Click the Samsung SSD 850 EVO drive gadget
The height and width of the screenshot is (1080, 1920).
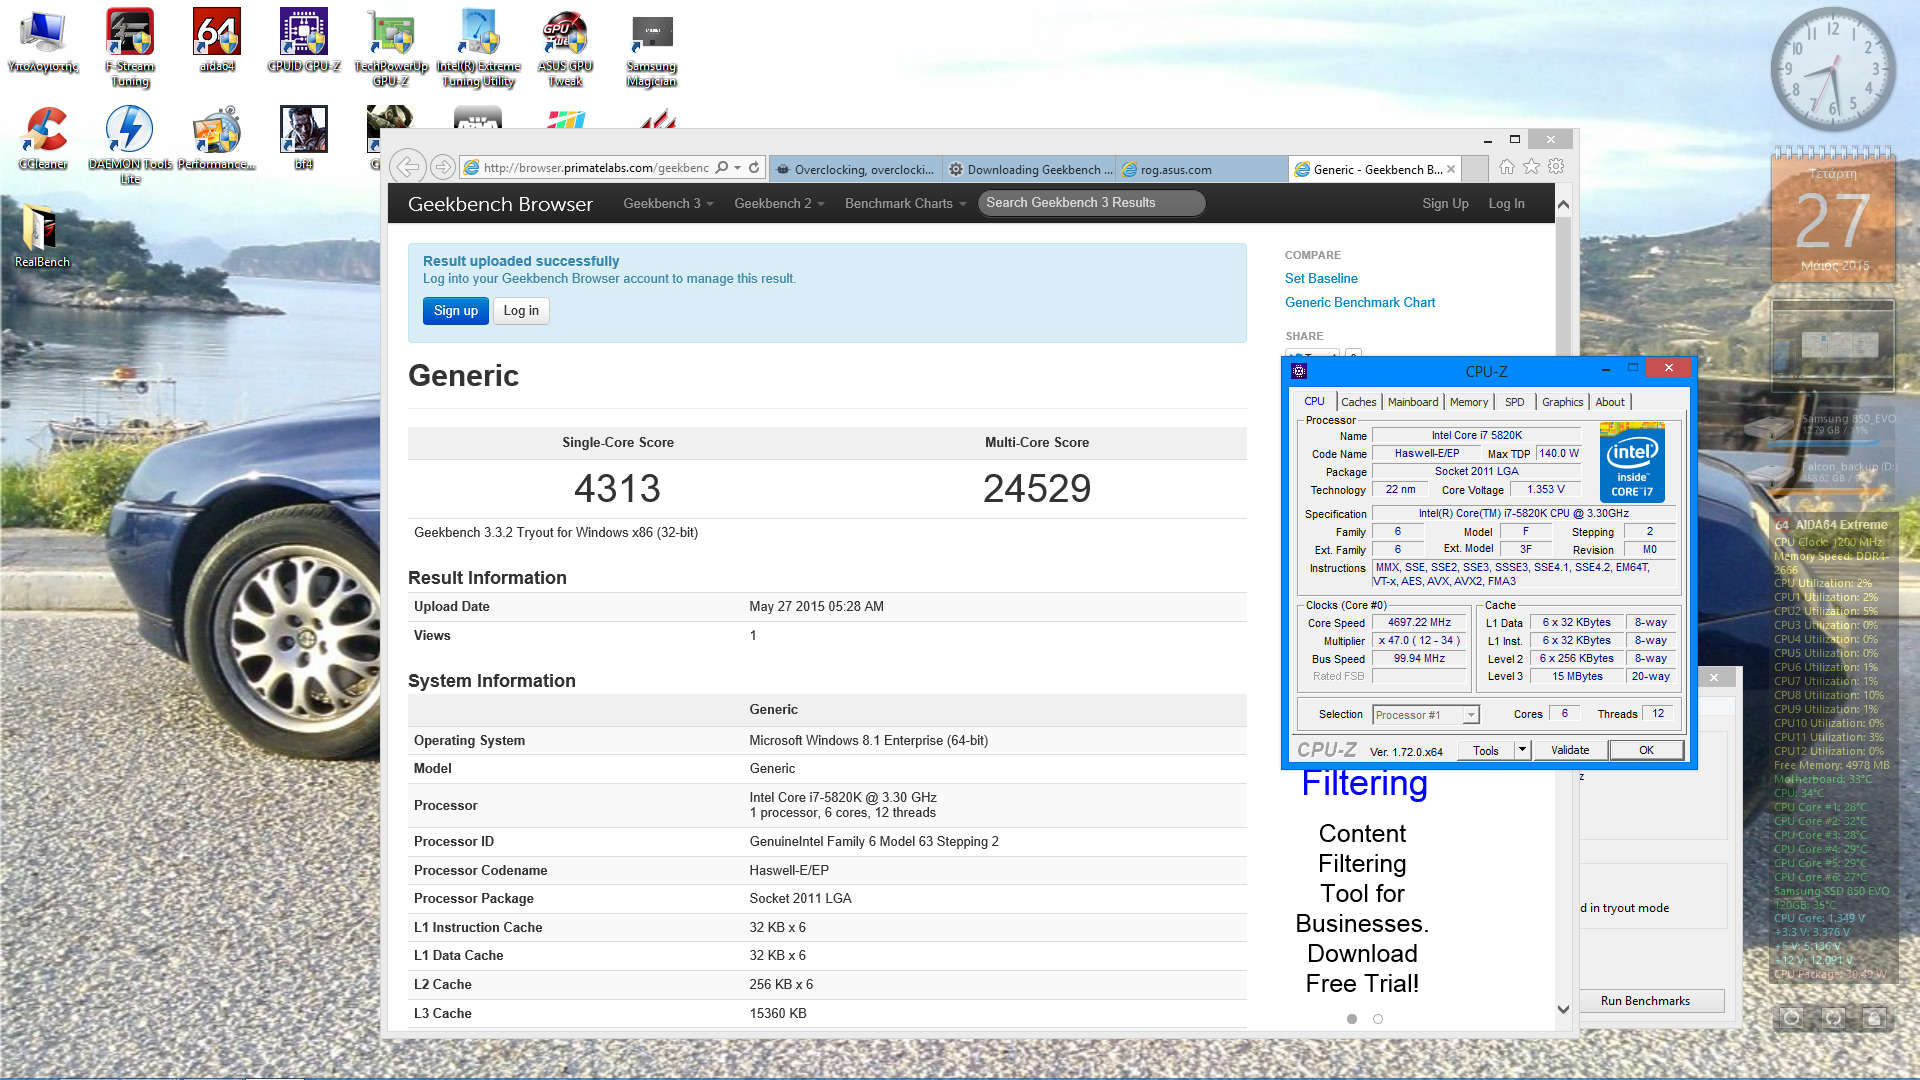coord(1833,426)
